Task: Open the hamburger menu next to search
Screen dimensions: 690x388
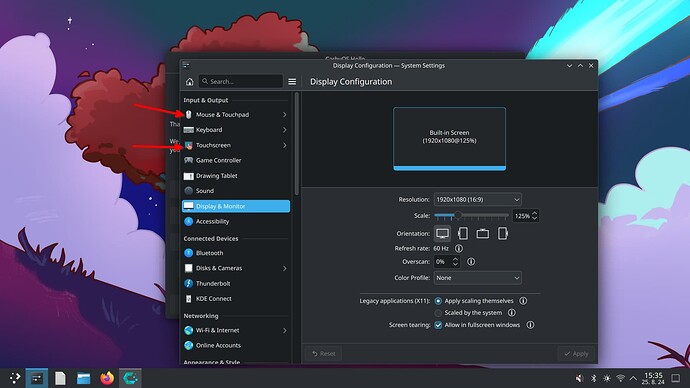Action: point(292,82)
